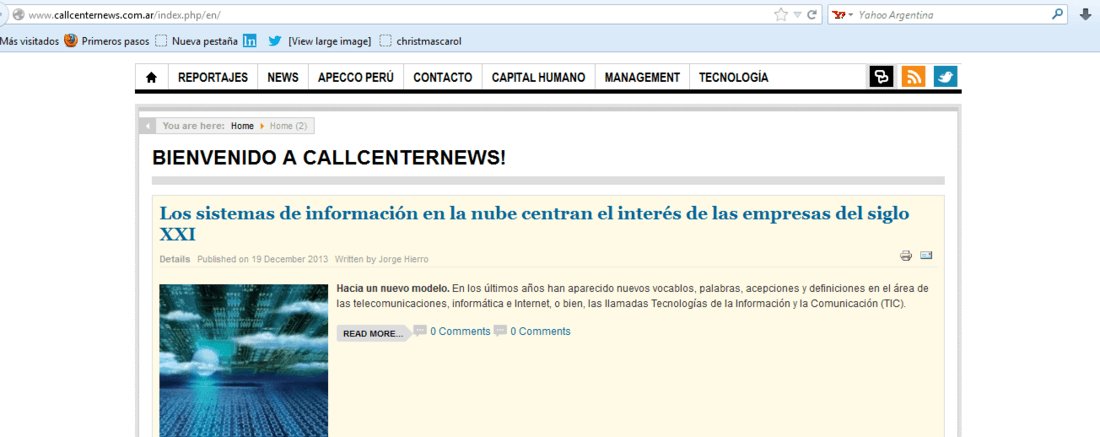Click the first 0 Comments link
Screen dimensions: 1100x437
click(x=460, y=331)
